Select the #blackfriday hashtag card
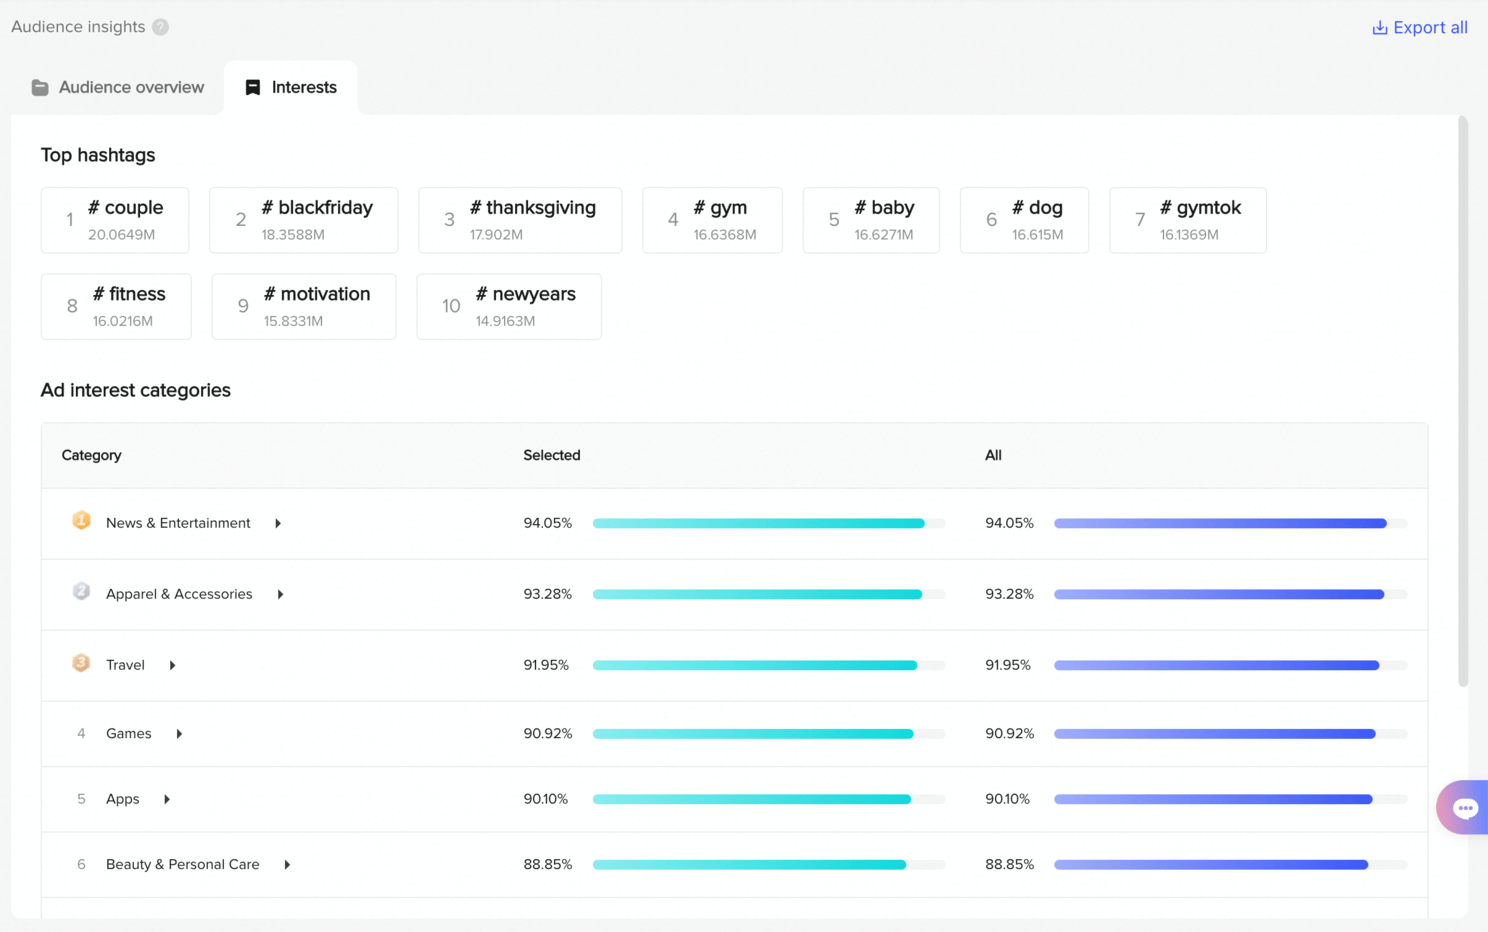This screenshot has height=932, width=1488. [x=303, y=220]
